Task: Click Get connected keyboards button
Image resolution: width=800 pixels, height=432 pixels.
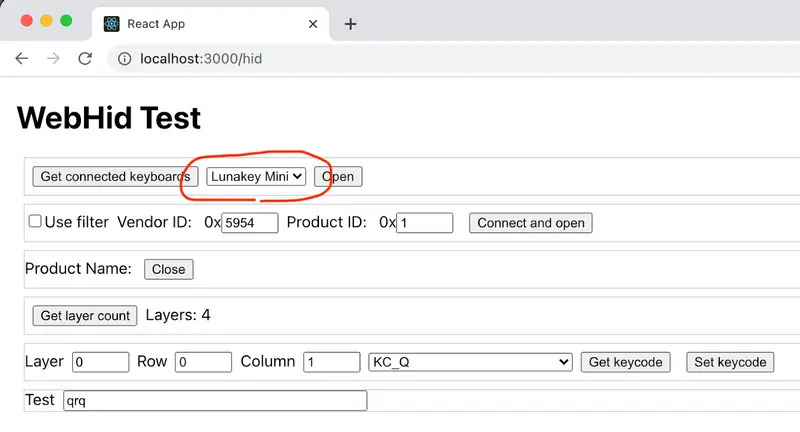Action: coord(115,176)
